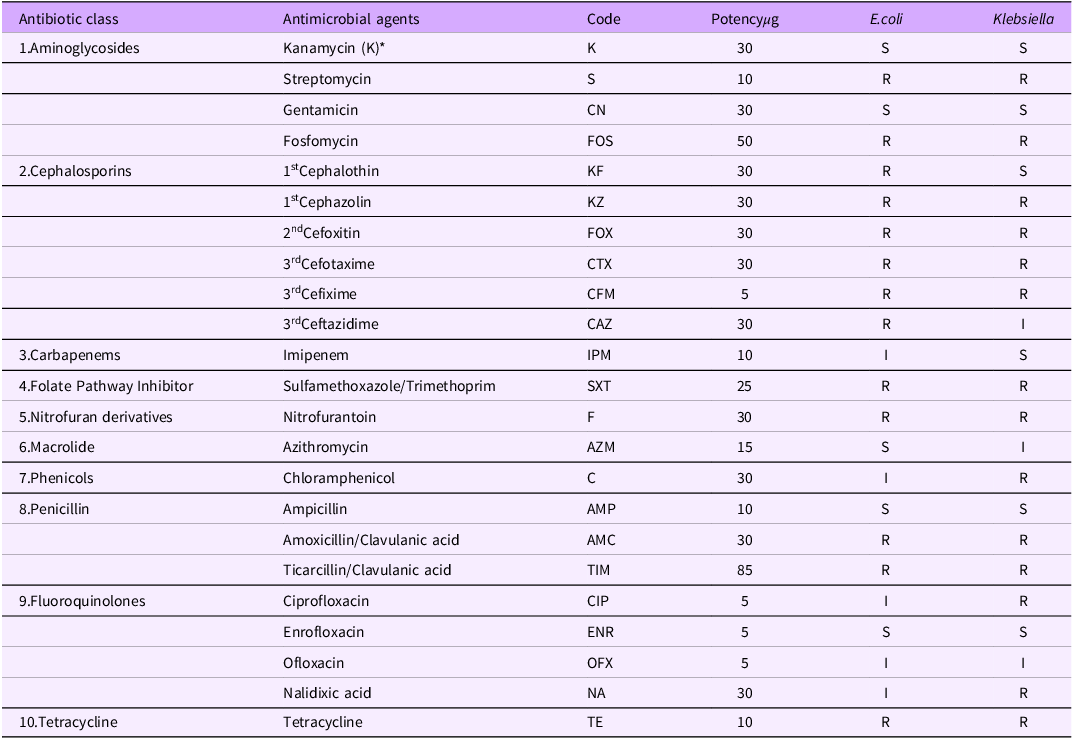Click the 'Code' column header
The width and height of the screenshot is (1073, 739).
point(603,19)
